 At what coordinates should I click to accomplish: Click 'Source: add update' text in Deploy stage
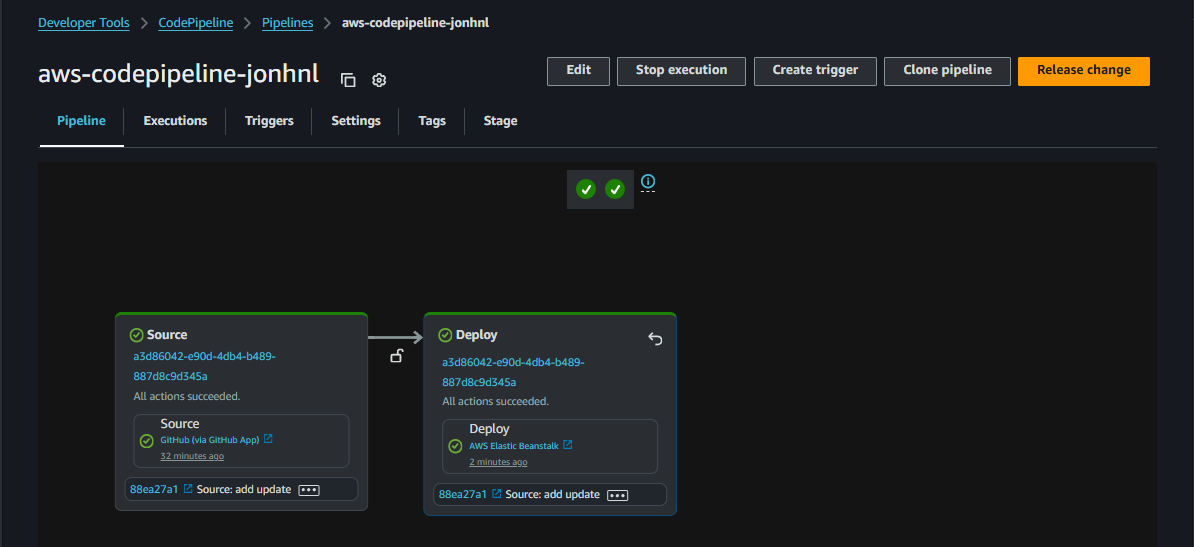point(552,494)
